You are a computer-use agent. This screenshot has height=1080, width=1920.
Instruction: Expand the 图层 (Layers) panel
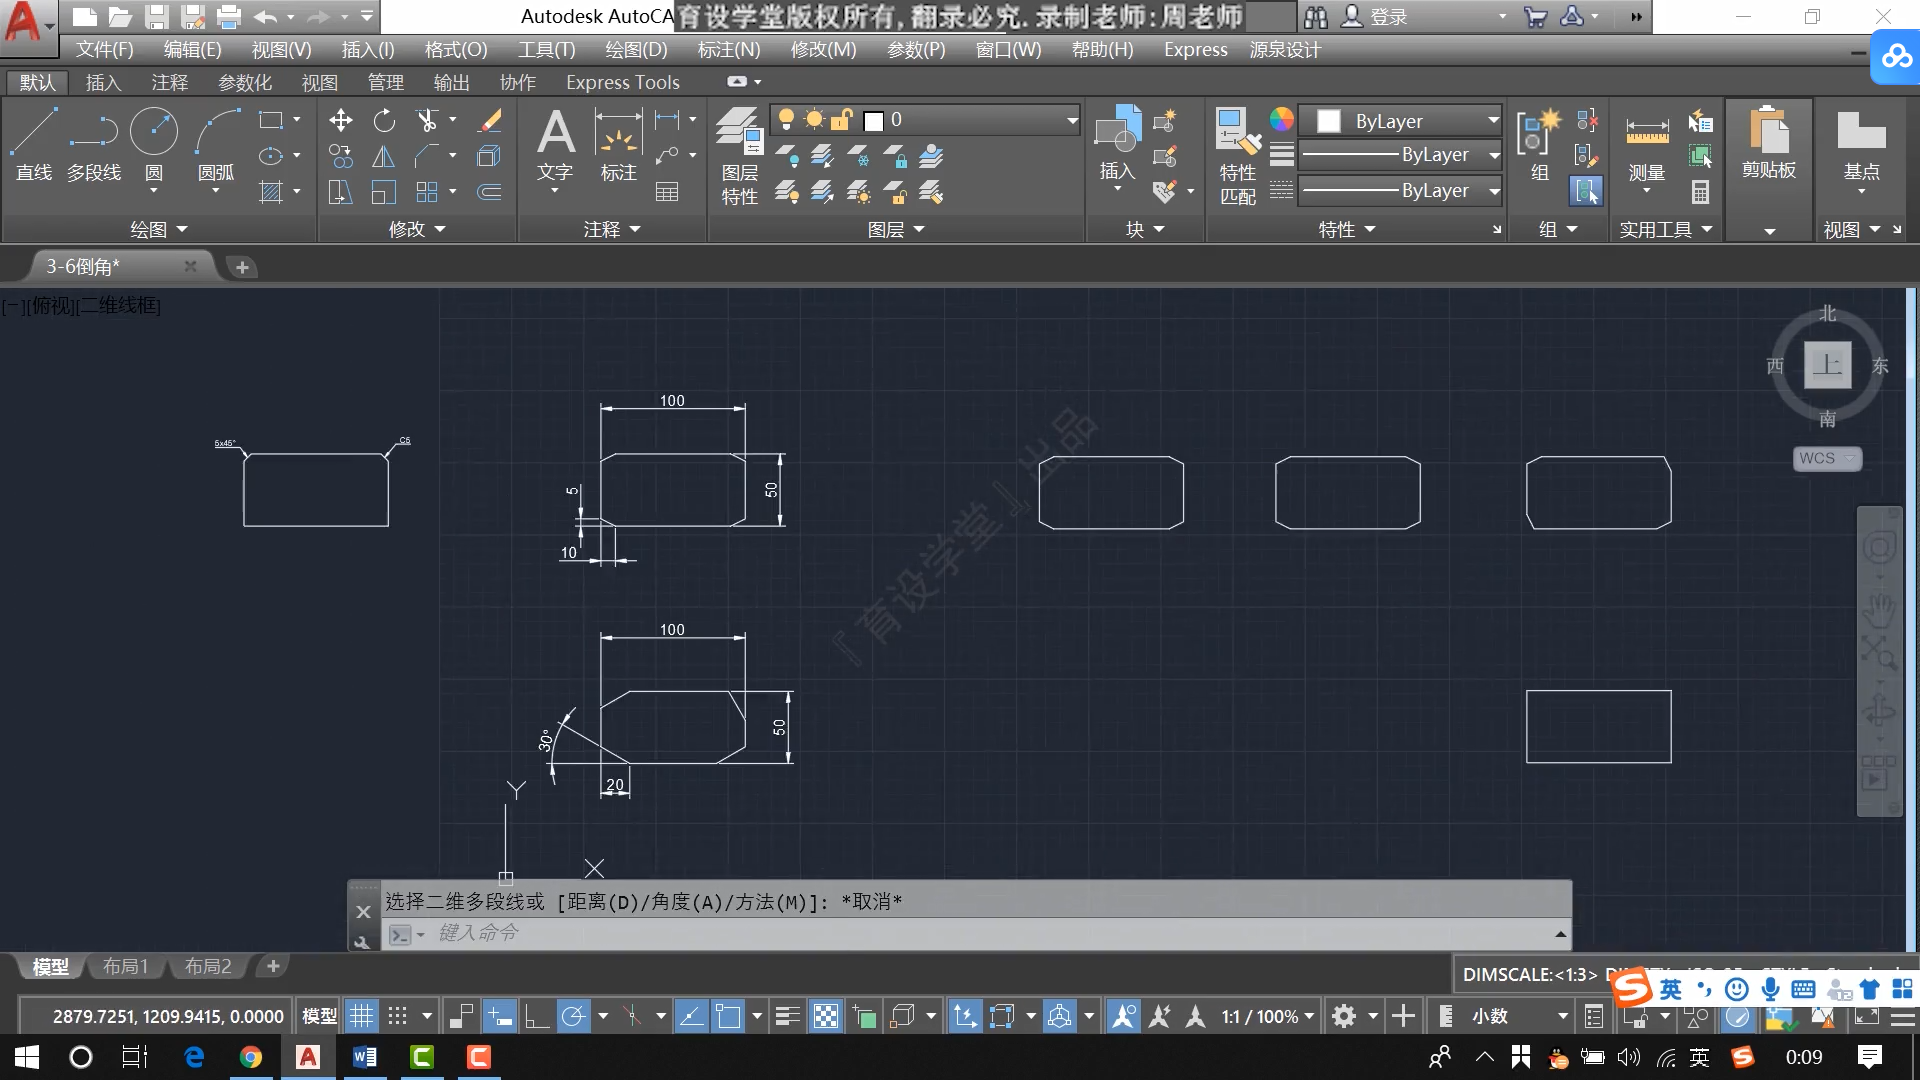(896, 229)
